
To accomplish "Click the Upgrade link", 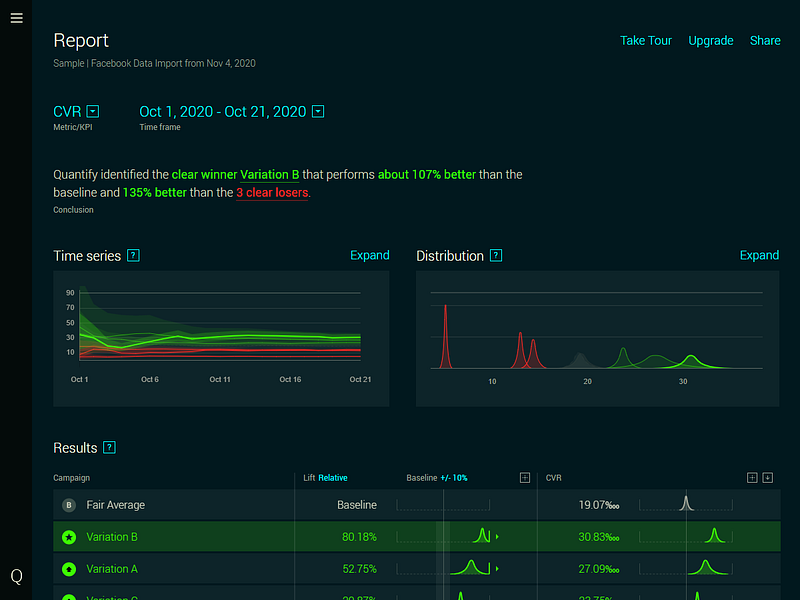I will 711,40.
